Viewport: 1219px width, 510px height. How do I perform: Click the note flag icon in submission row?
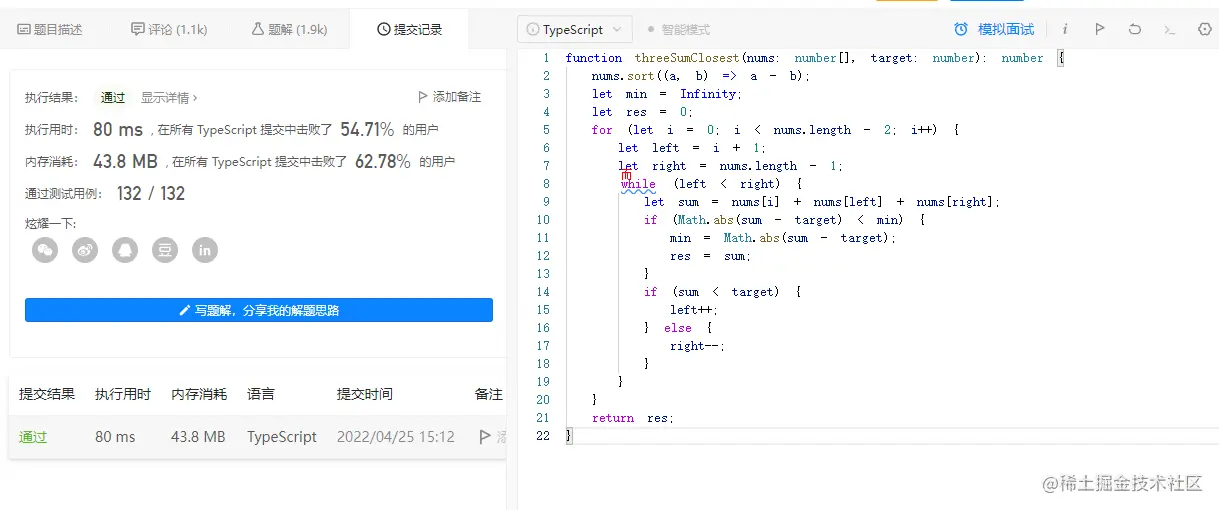pos(486,437)
